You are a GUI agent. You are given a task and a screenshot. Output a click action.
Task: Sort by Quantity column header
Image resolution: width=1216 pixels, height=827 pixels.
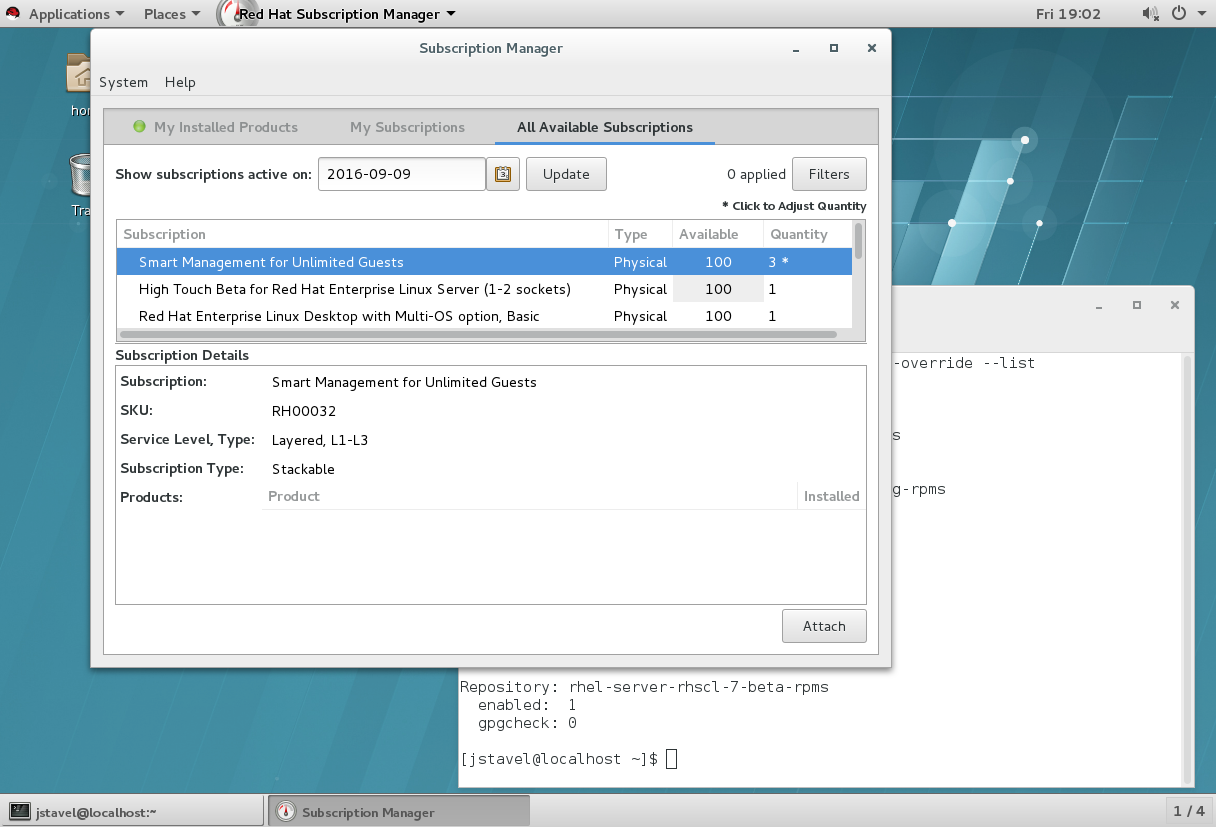coord(808,234)
